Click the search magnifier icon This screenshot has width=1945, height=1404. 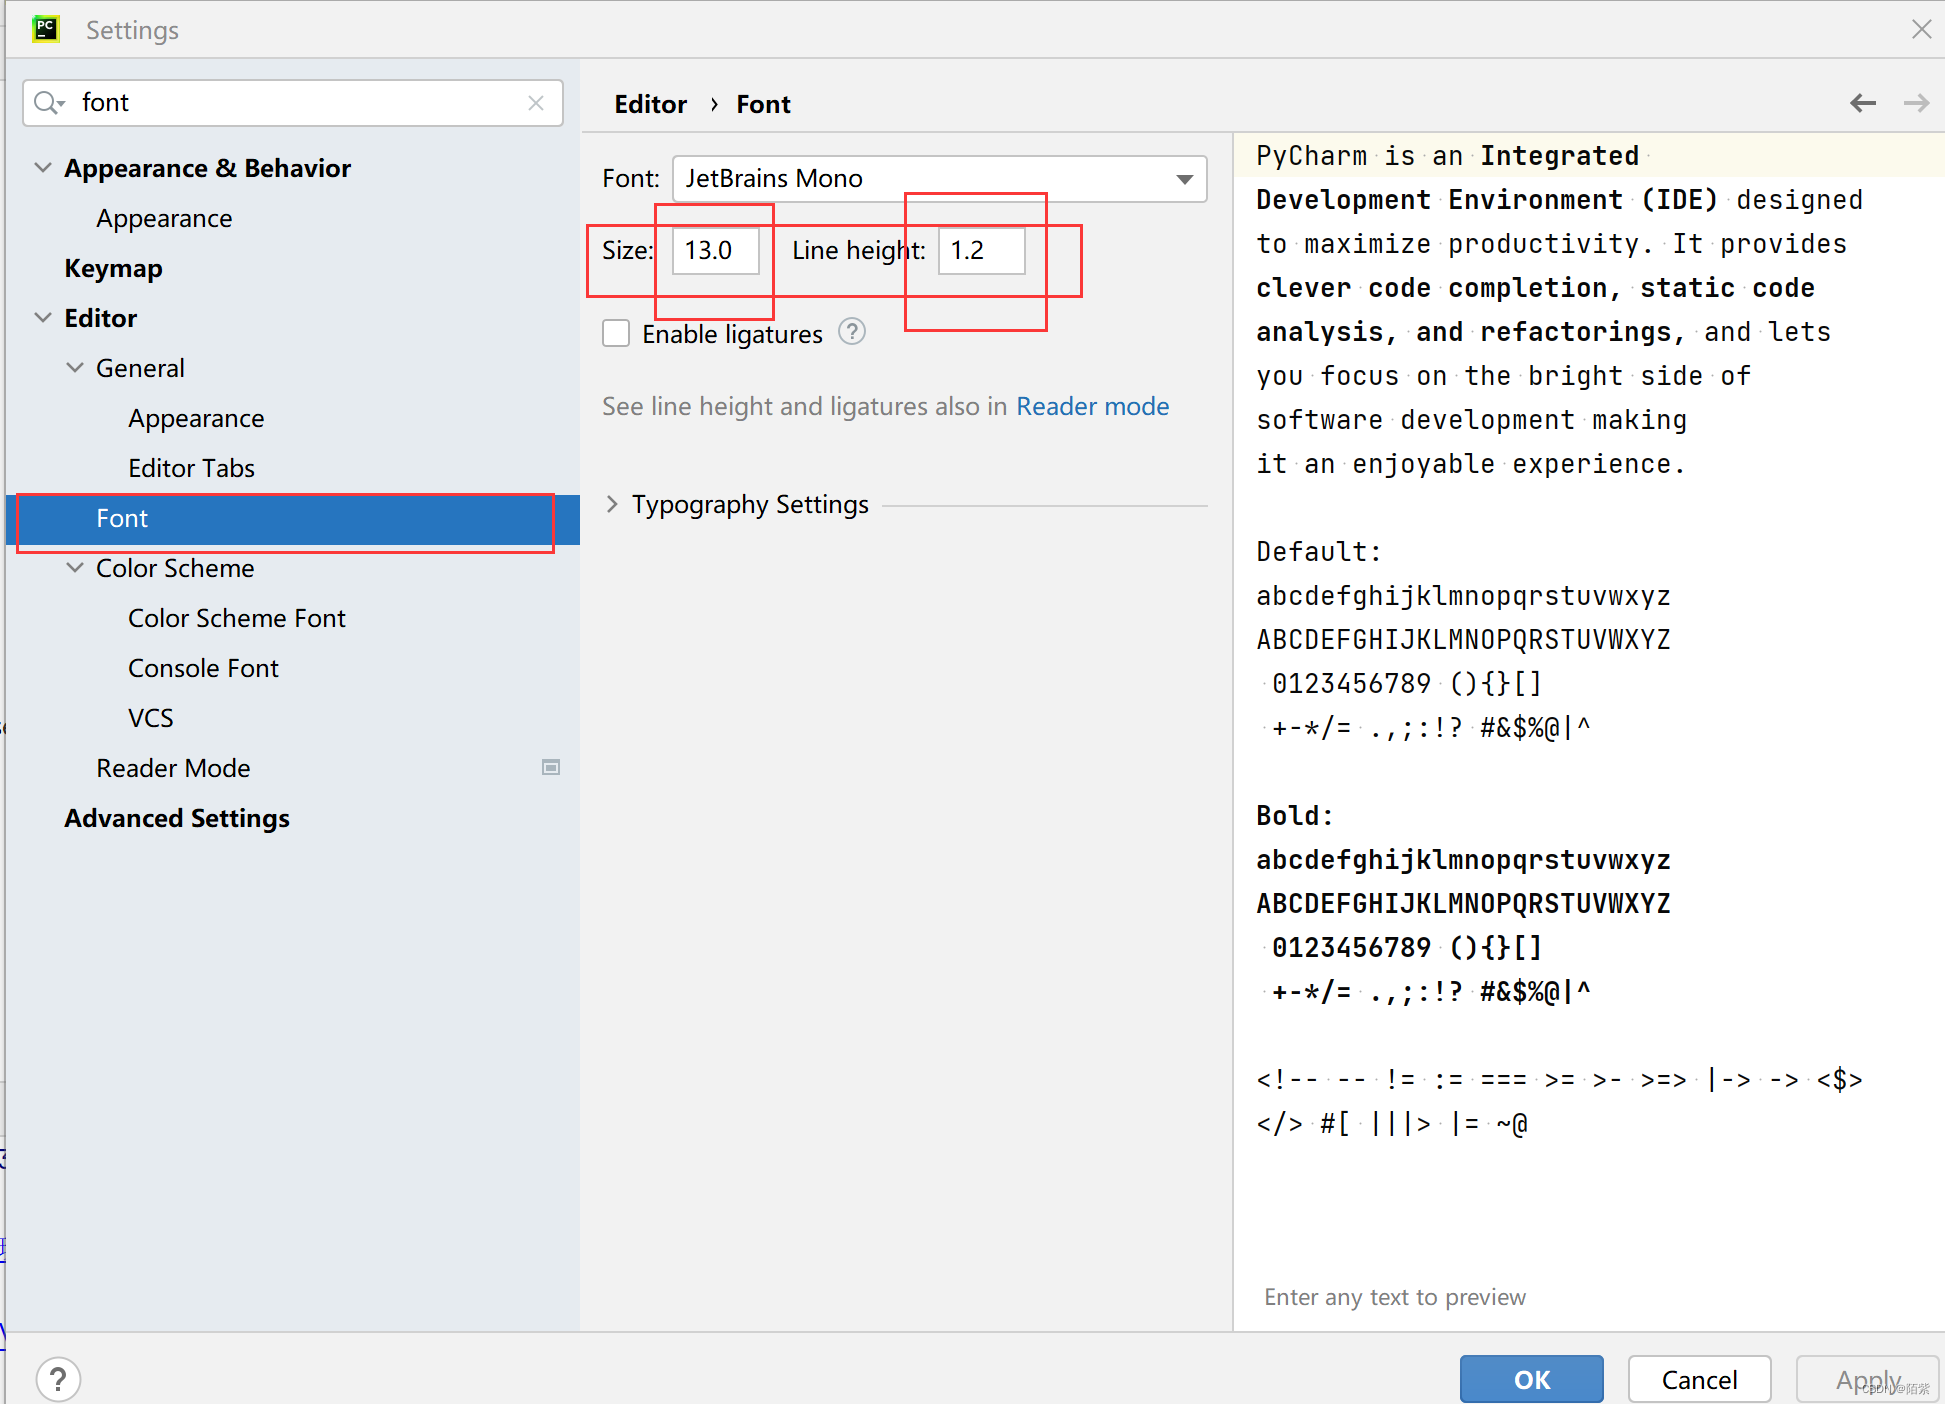tap(48, 102)
